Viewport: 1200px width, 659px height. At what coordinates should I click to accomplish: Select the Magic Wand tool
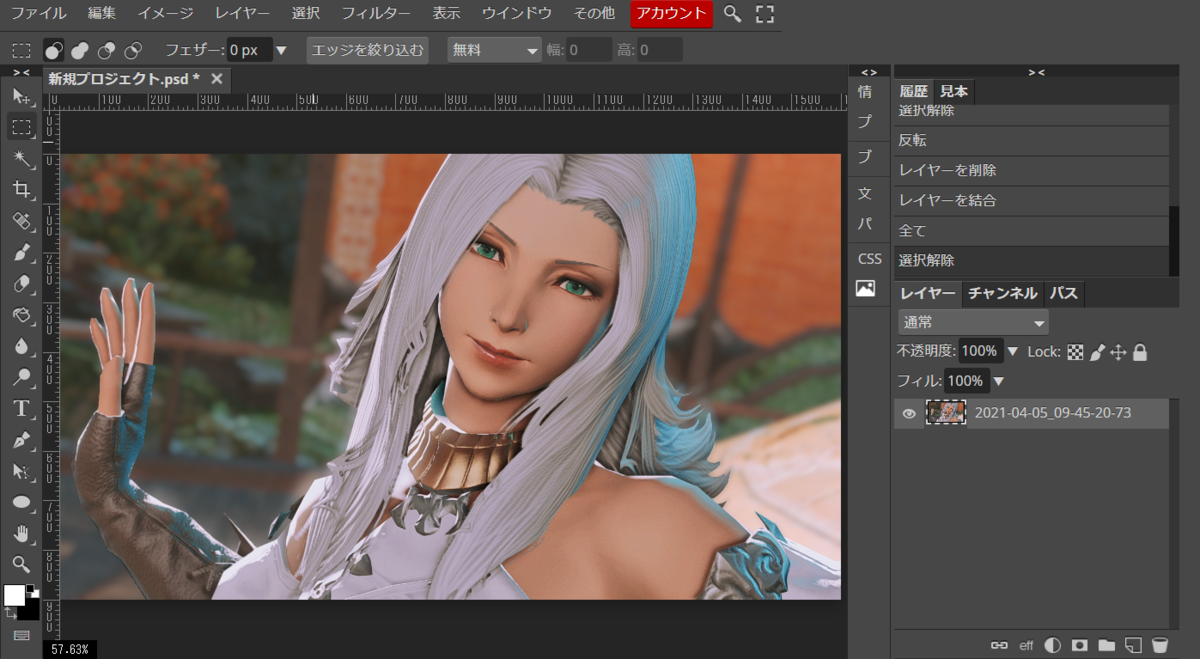[21, 158]
